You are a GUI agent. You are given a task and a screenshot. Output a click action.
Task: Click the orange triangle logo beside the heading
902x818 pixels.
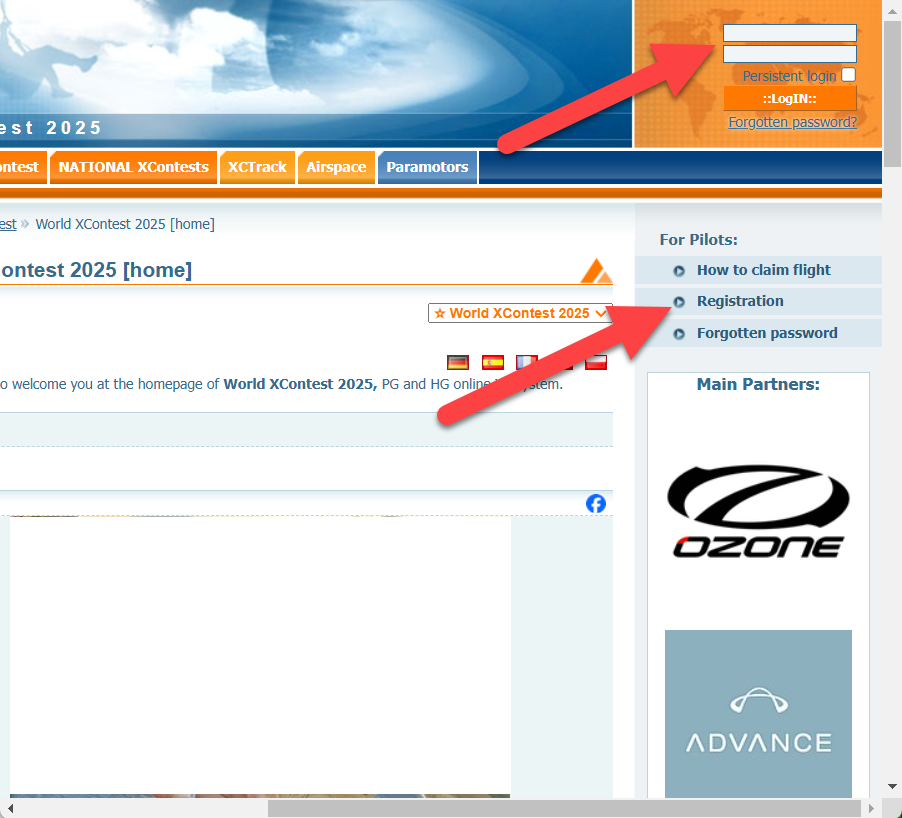coord(596,270)
